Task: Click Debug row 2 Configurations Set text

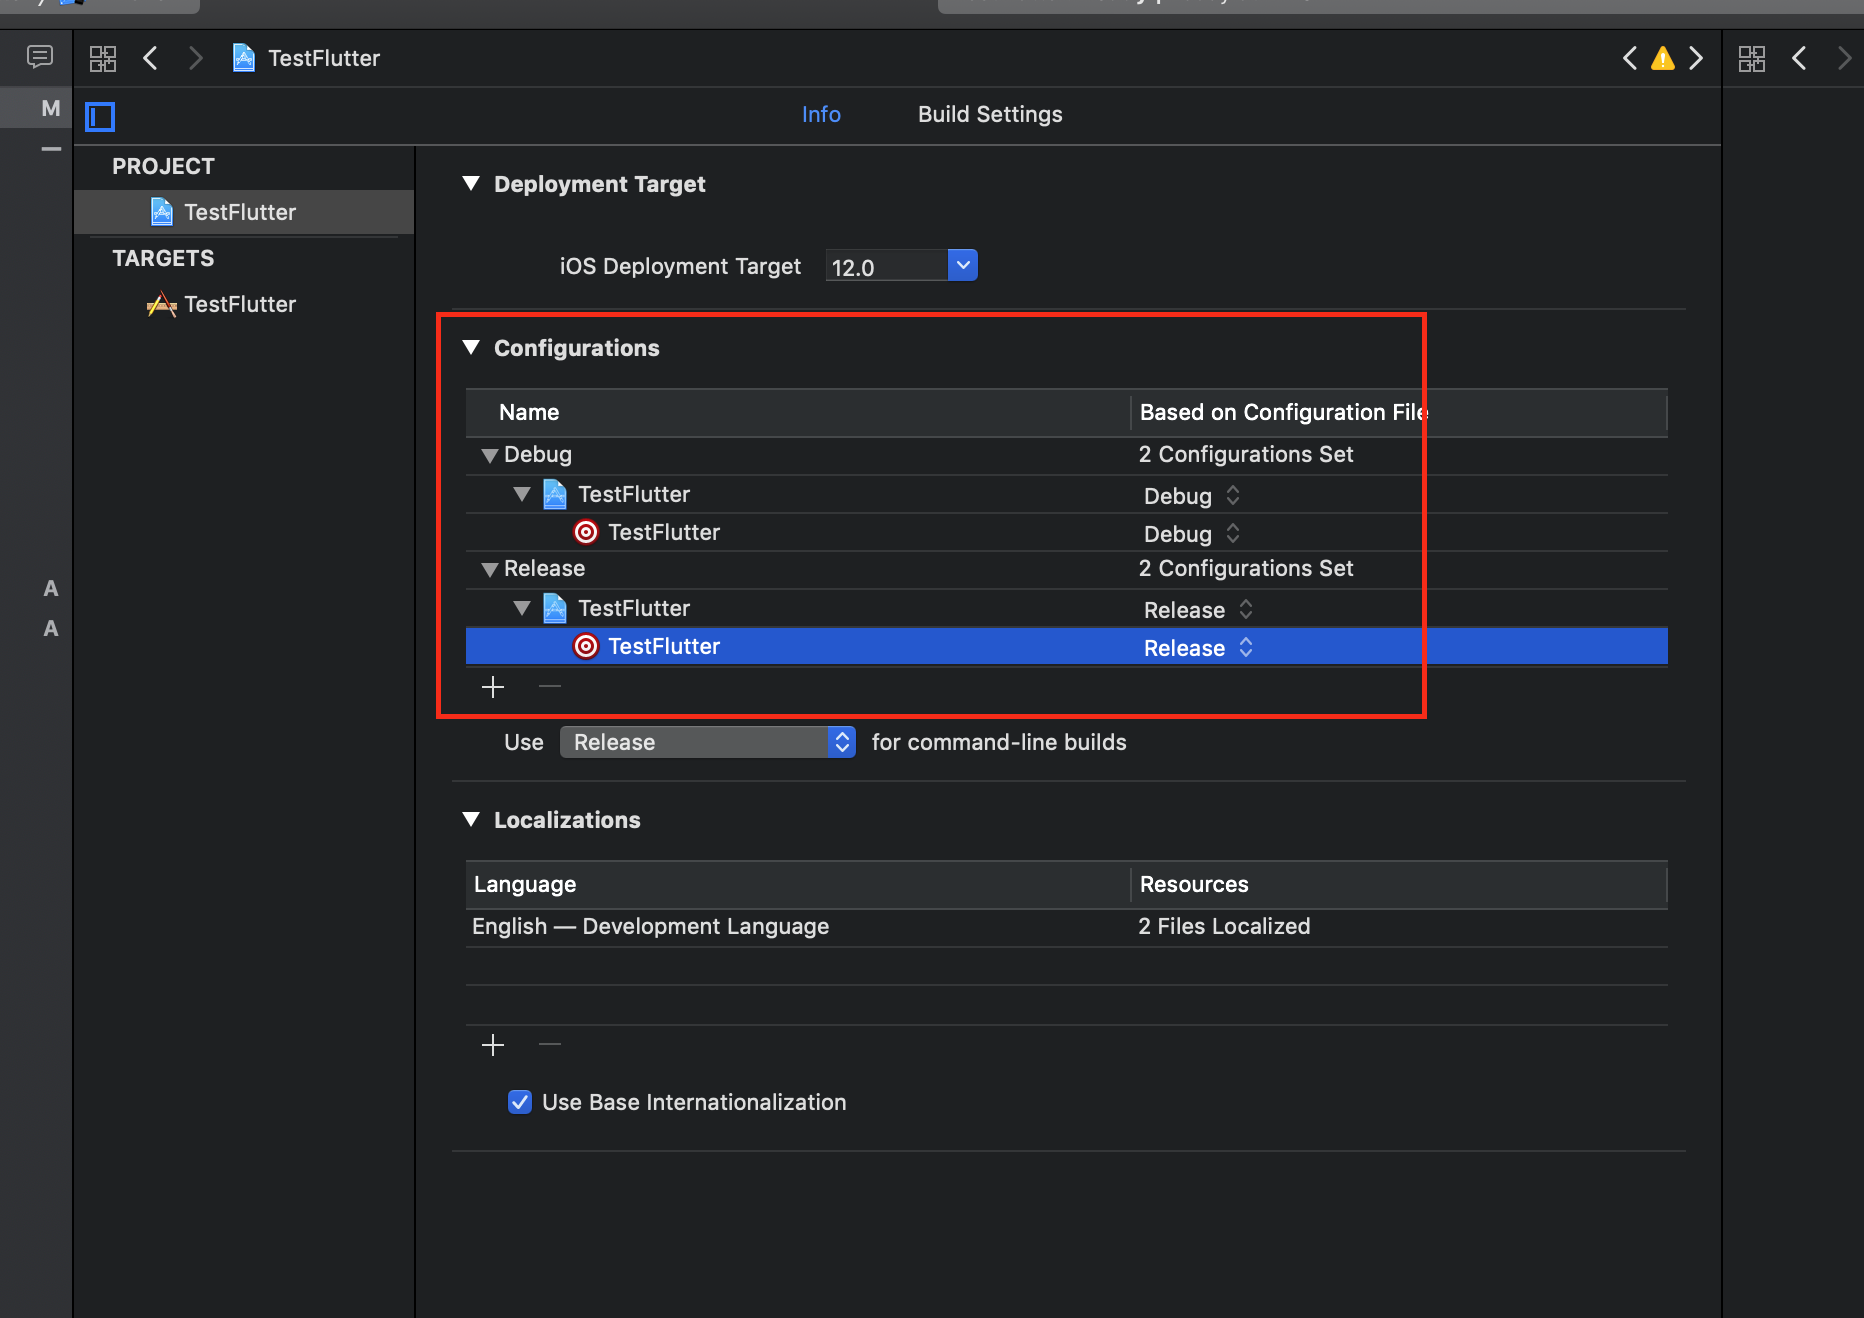Action: point(1246,454)
